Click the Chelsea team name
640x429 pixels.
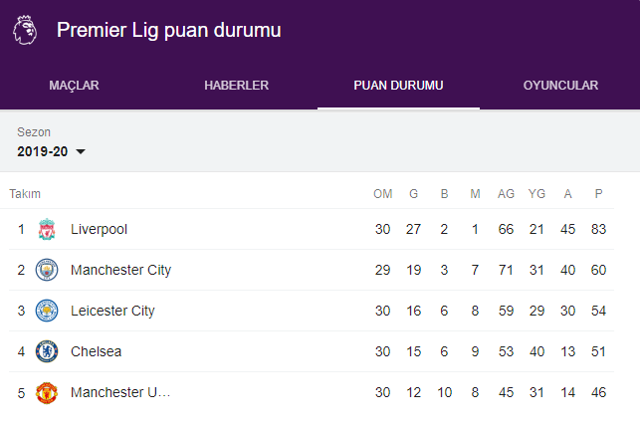coord(96,352)
